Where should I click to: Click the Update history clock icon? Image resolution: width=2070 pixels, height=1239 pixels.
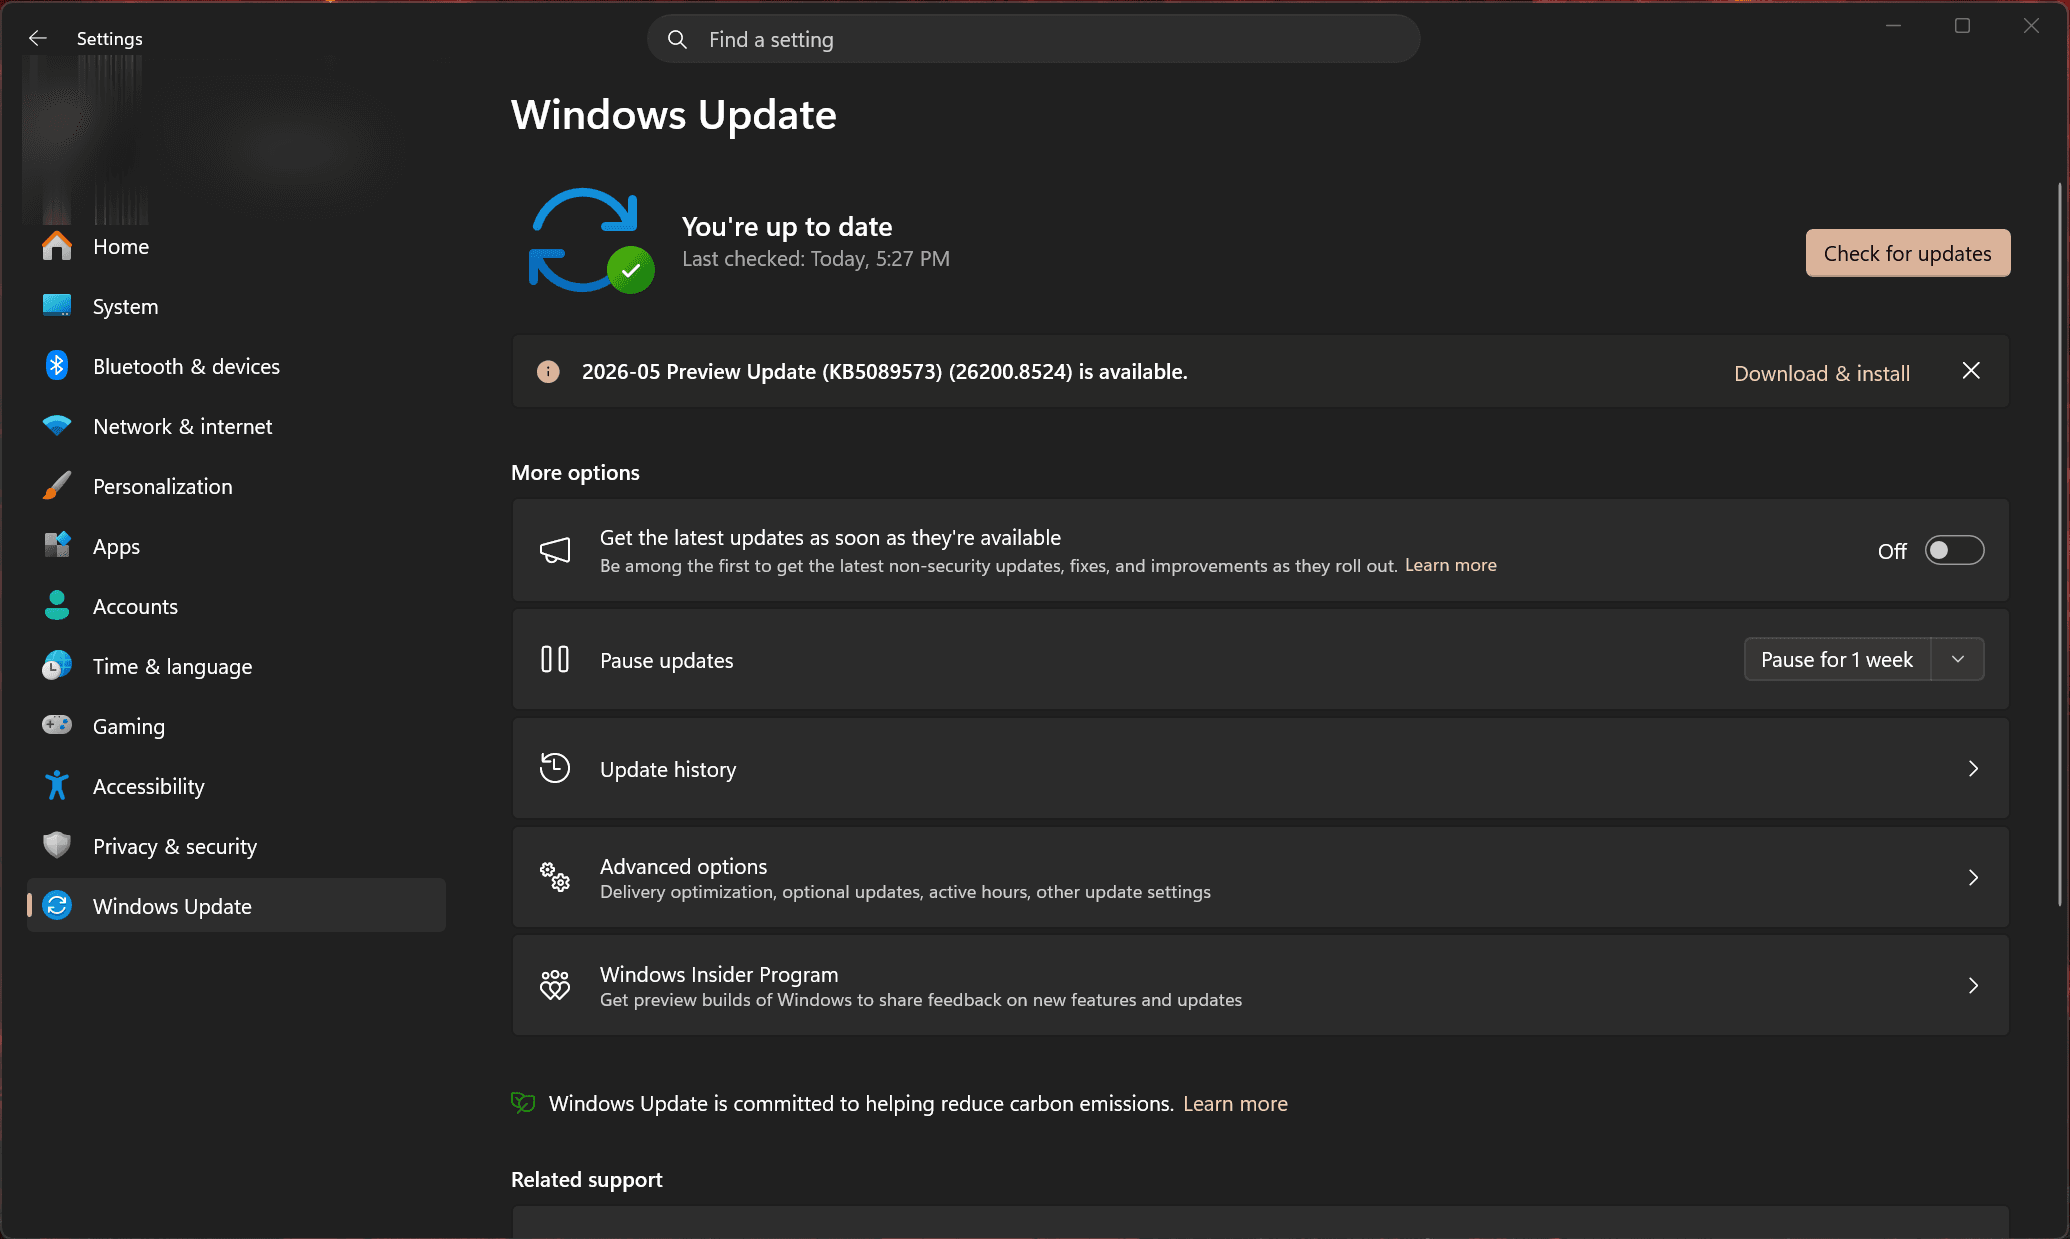pyautogui.click(x=555, y=769)
